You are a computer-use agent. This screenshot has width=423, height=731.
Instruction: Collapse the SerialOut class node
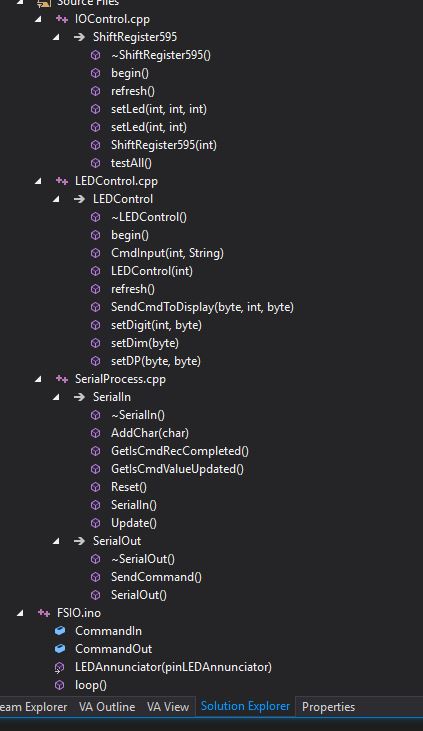coord(56,541)
